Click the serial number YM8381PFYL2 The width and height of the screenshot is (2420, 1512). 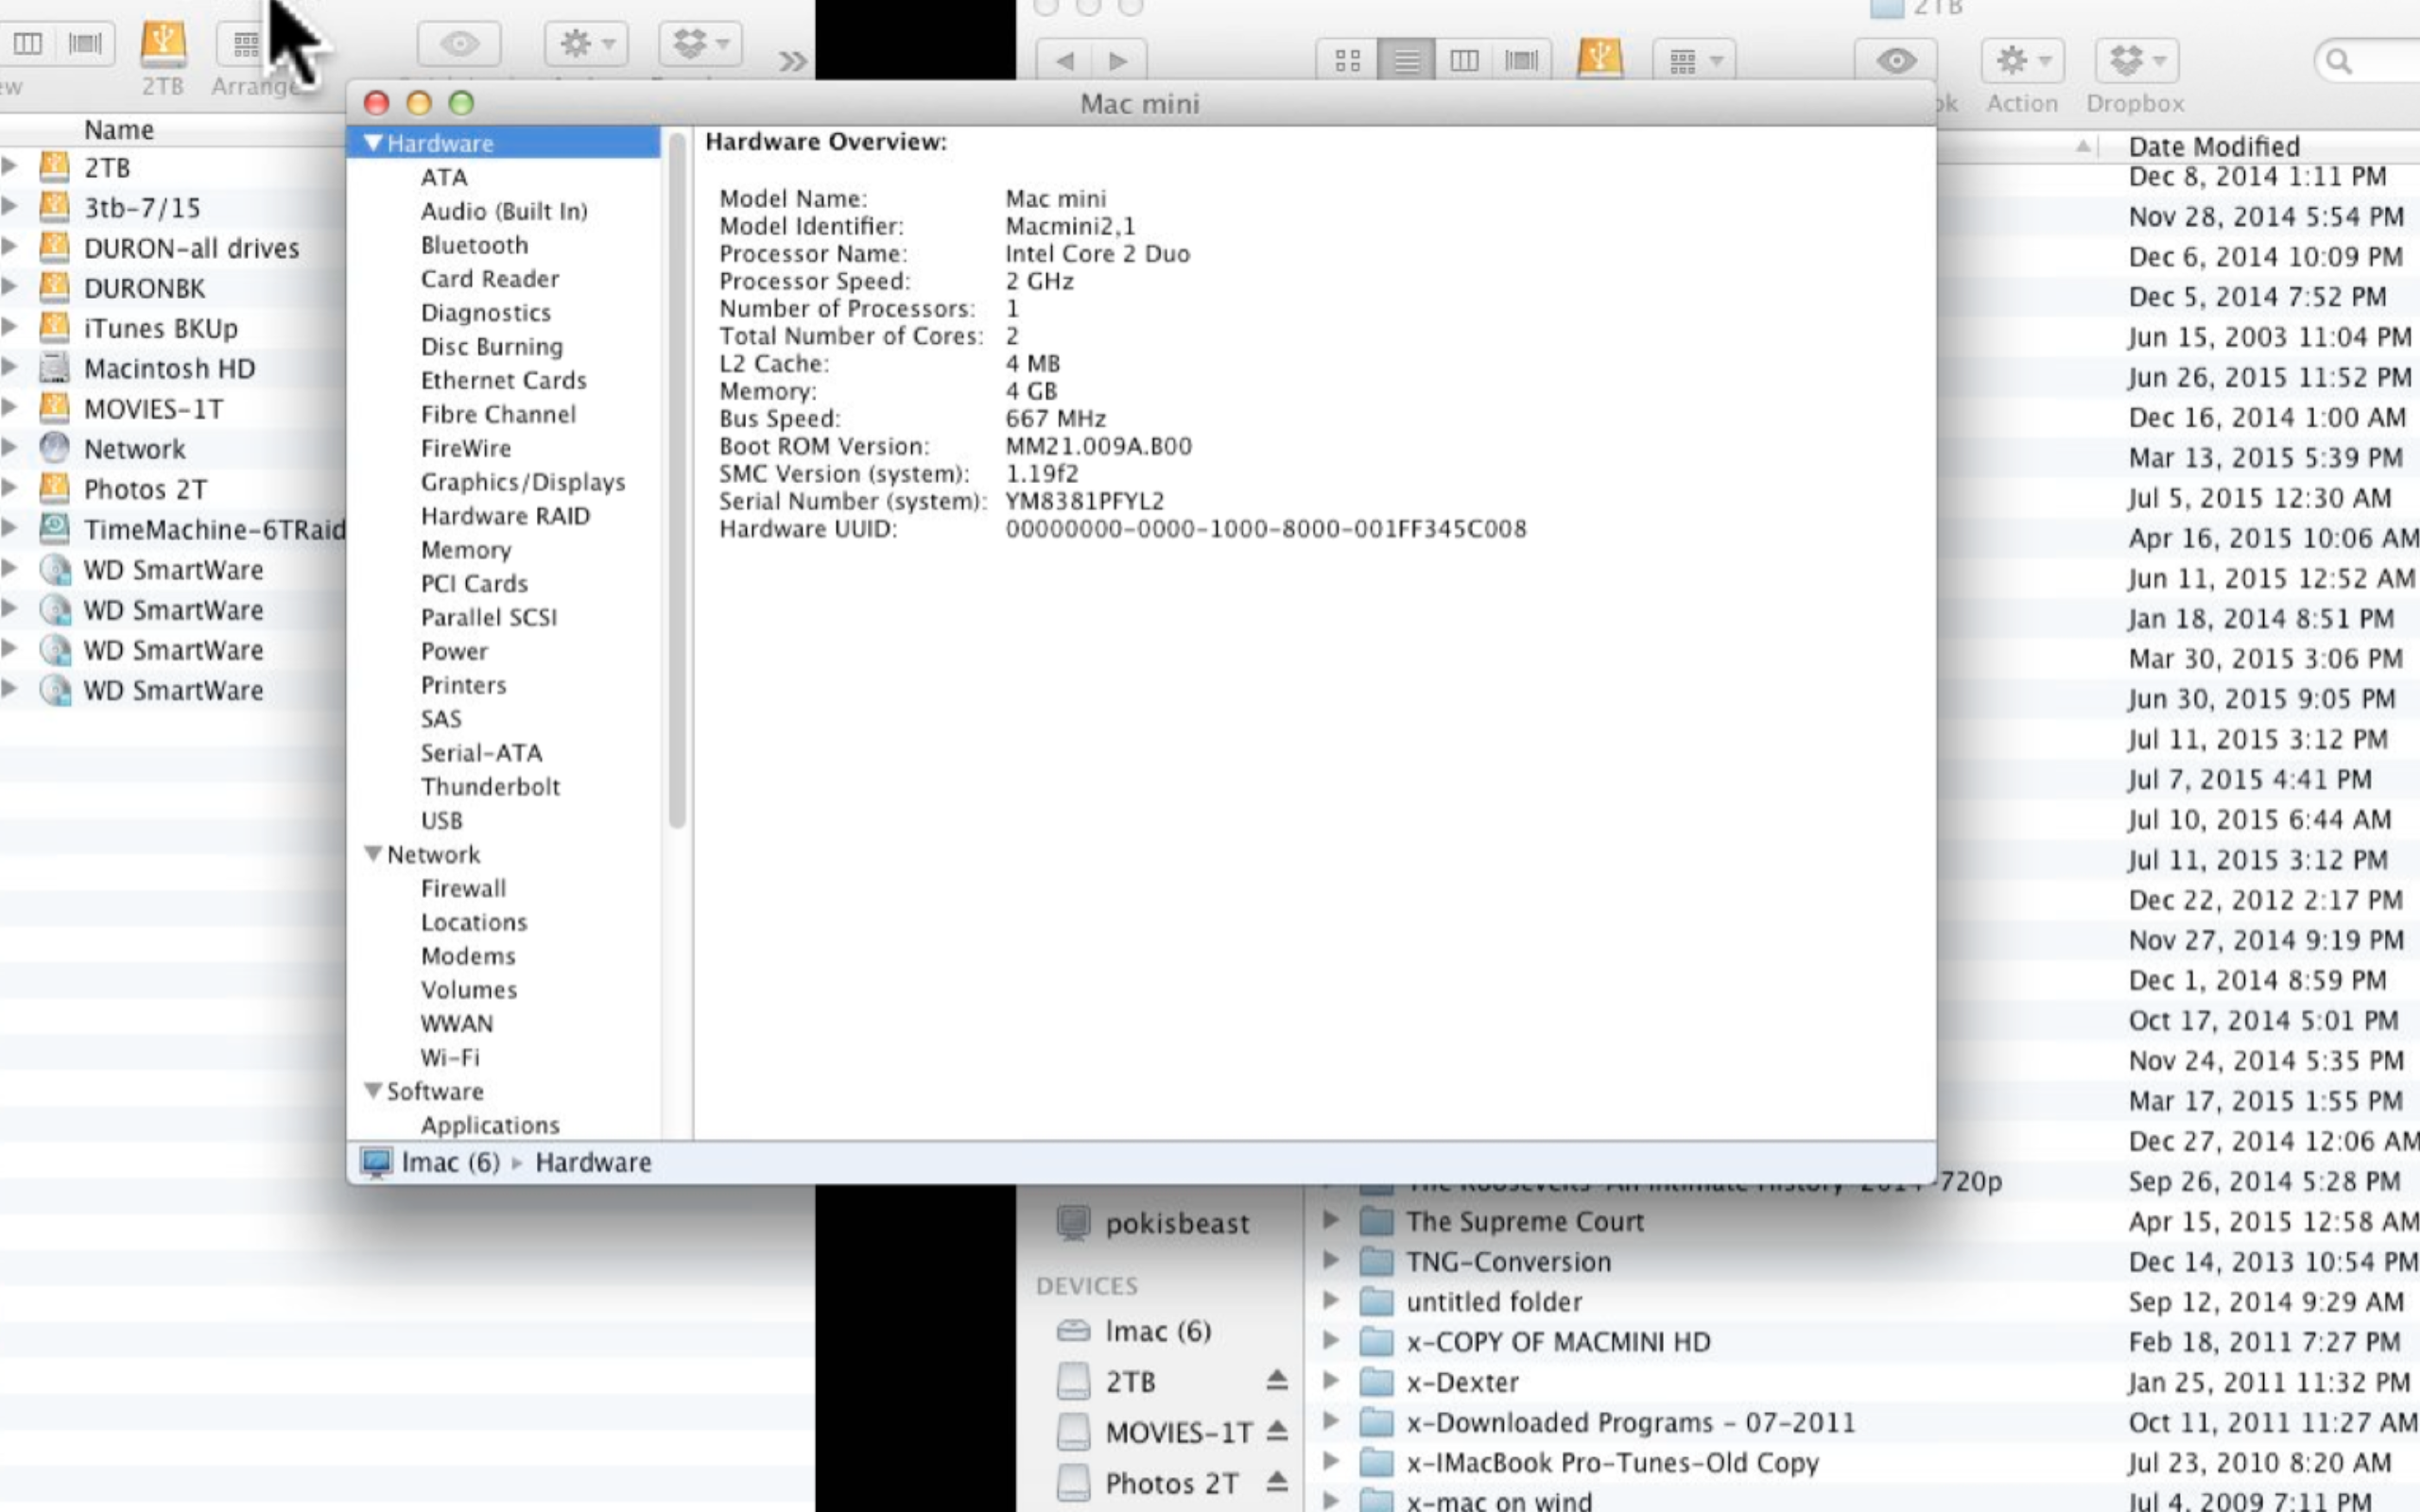[1085, 501]
